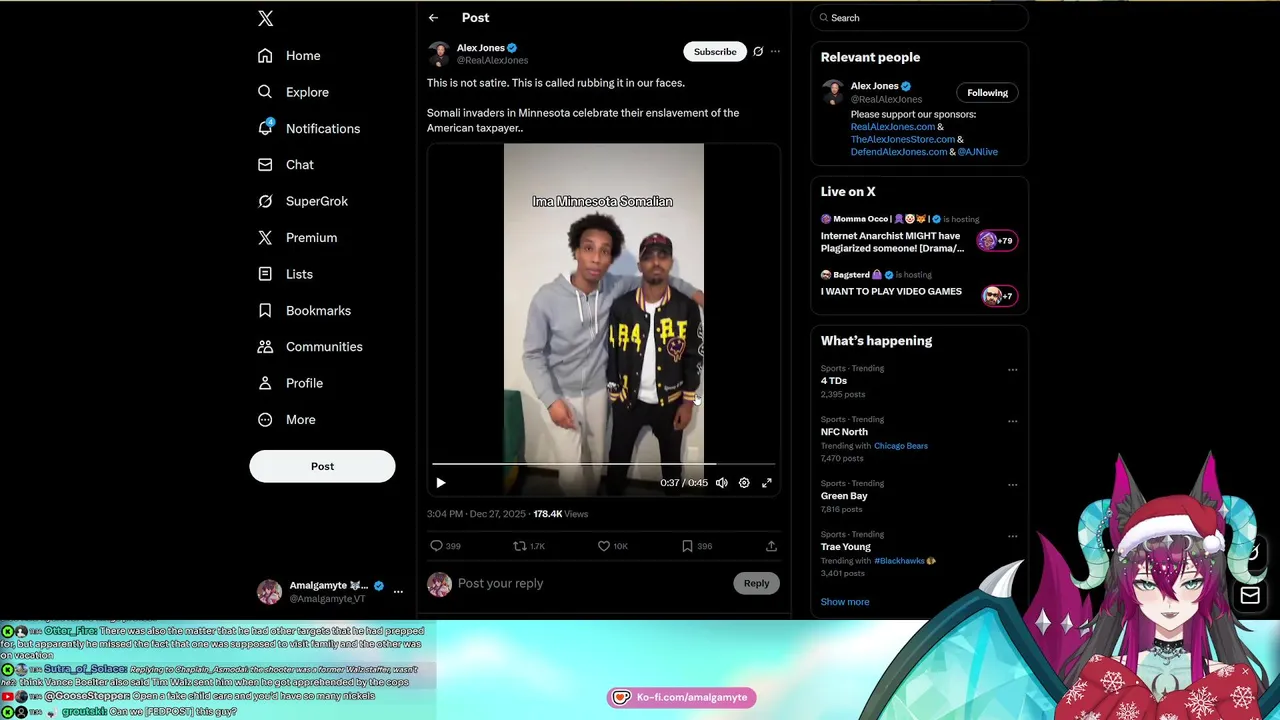Click the white Post button

(x=322, y=466)
